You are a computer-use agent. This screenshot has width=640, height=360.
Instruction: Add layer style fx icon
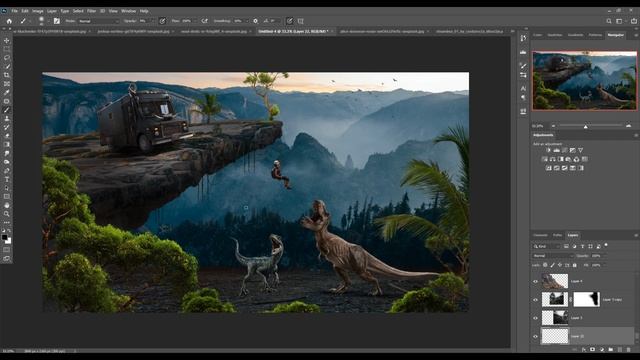click(x=584, y=349)
